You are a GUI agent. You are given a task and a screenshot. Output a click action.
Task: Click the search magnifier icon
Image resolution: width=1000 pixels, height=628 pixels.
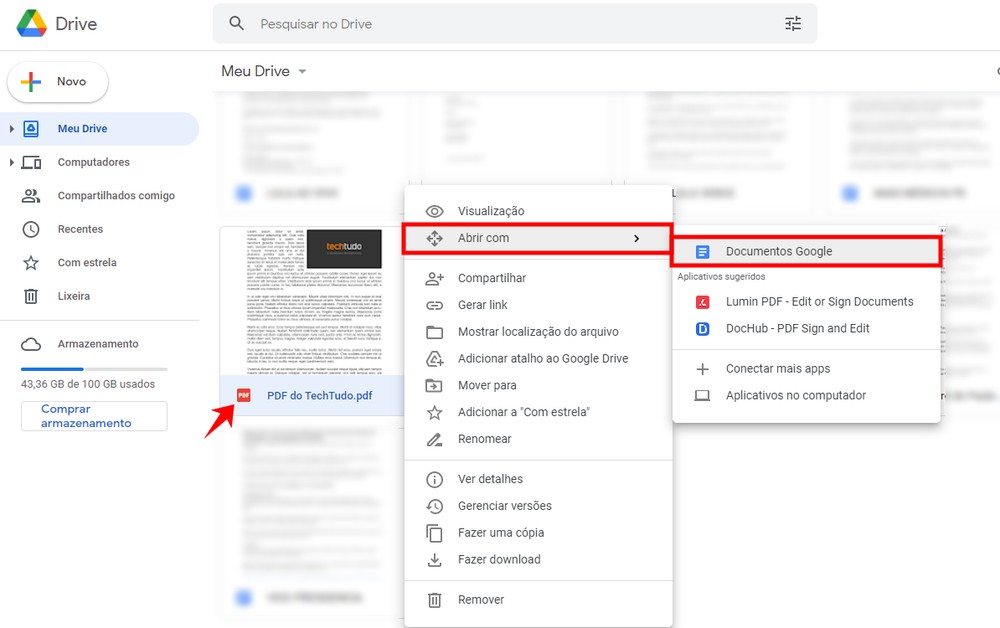point(237,24)
